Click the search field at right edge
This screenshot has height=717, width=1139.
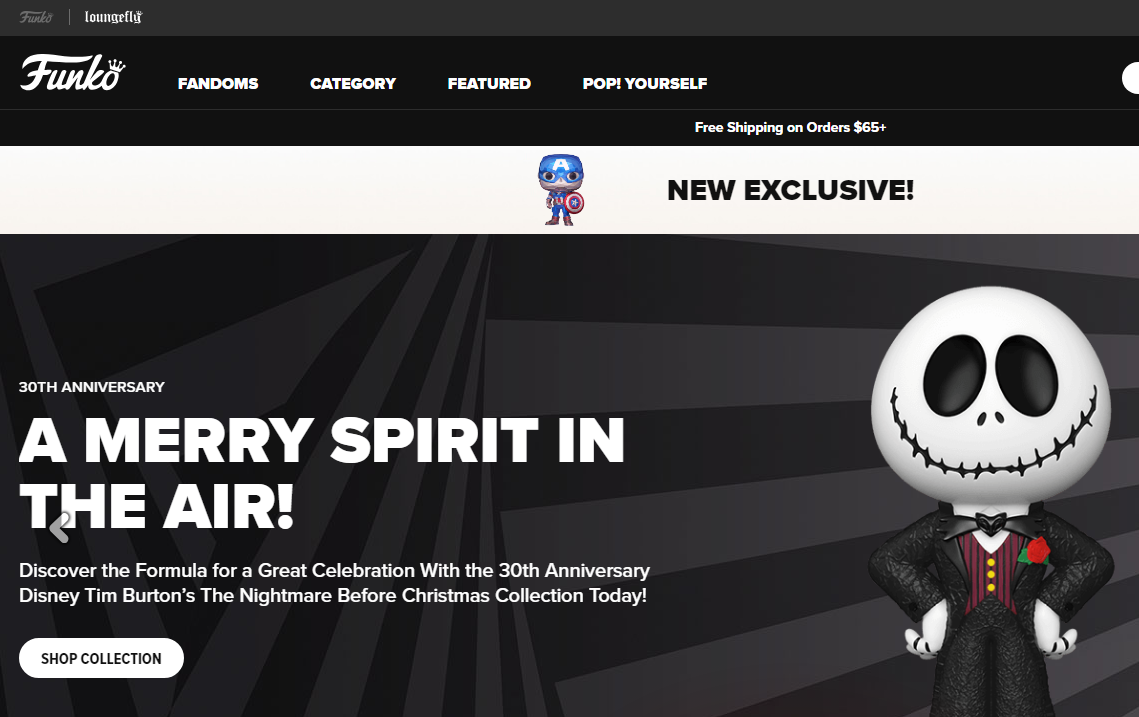(x=1130, y=78)
